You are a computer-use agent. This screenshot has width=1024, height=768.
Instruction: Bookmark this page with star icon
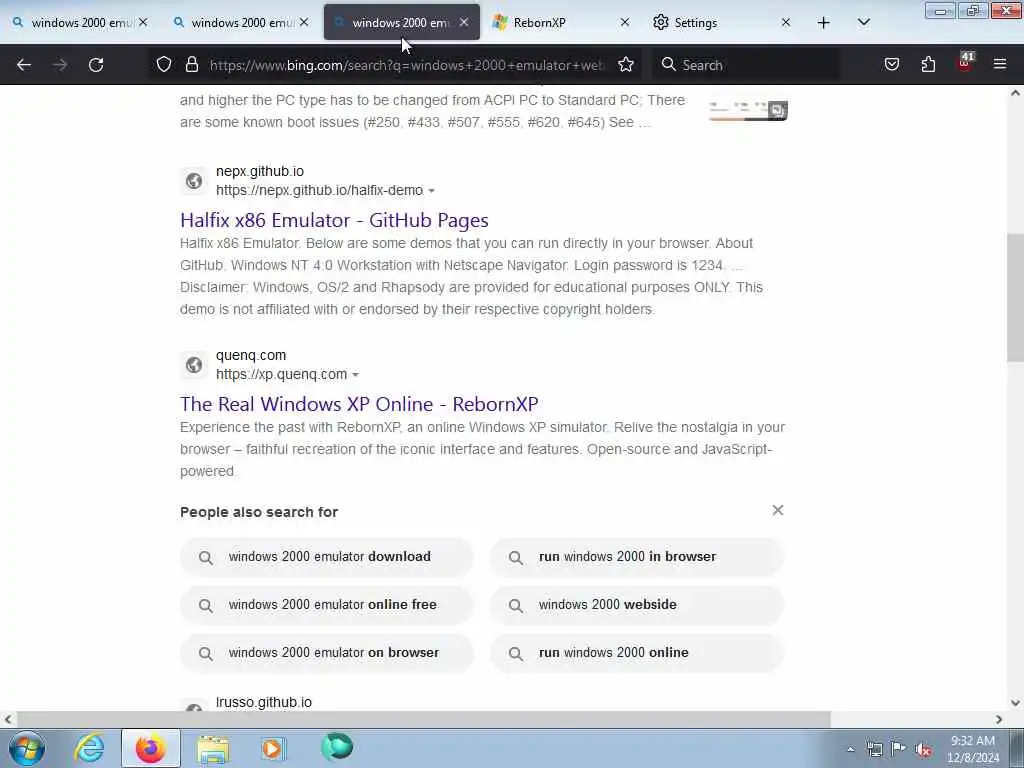click(626, 64)
